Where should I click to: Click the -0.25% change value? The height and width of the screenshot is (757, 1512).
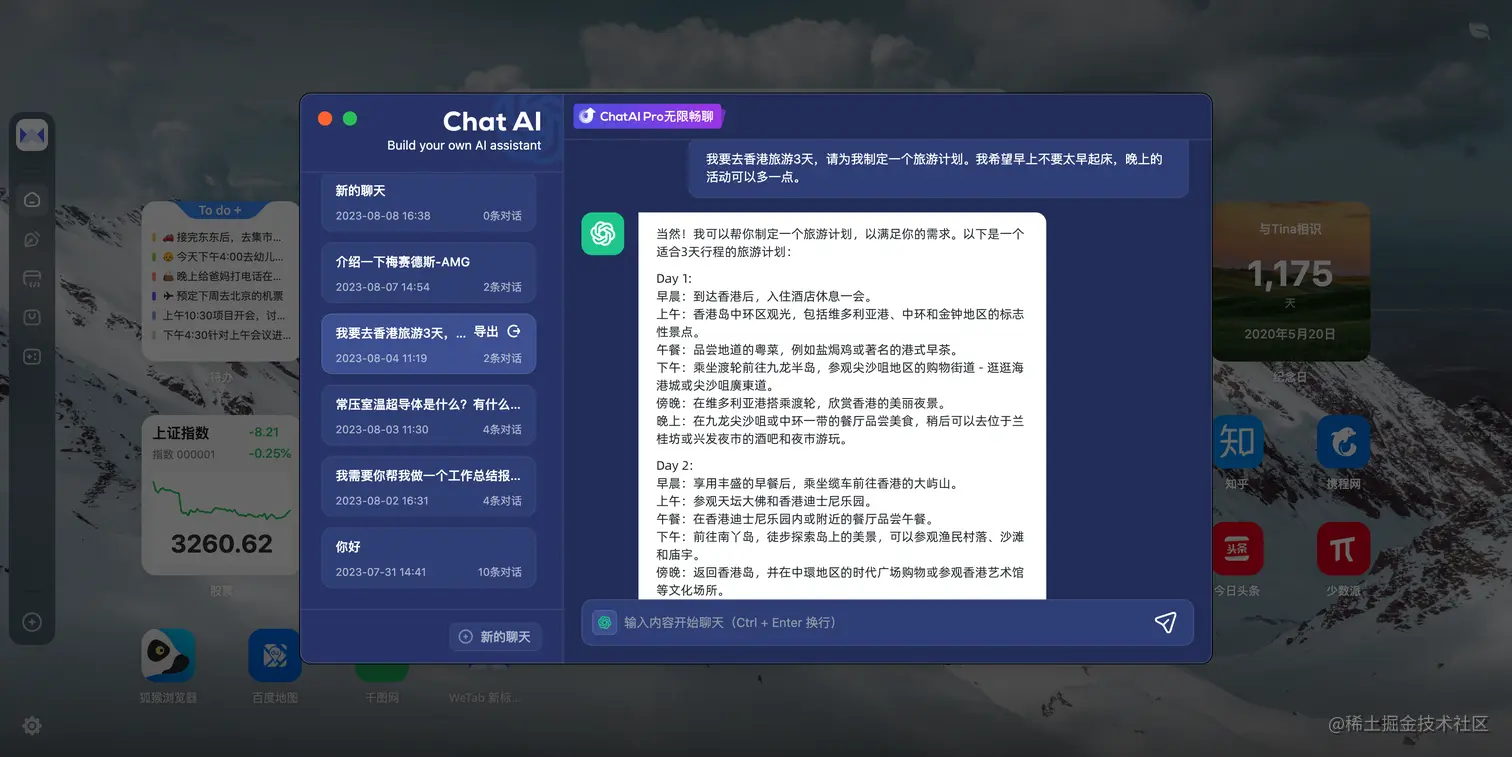coord(269,453)
